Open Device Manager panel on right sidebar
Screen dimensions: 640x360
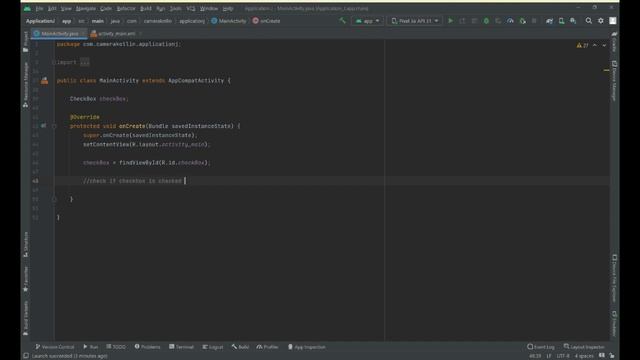614,81
